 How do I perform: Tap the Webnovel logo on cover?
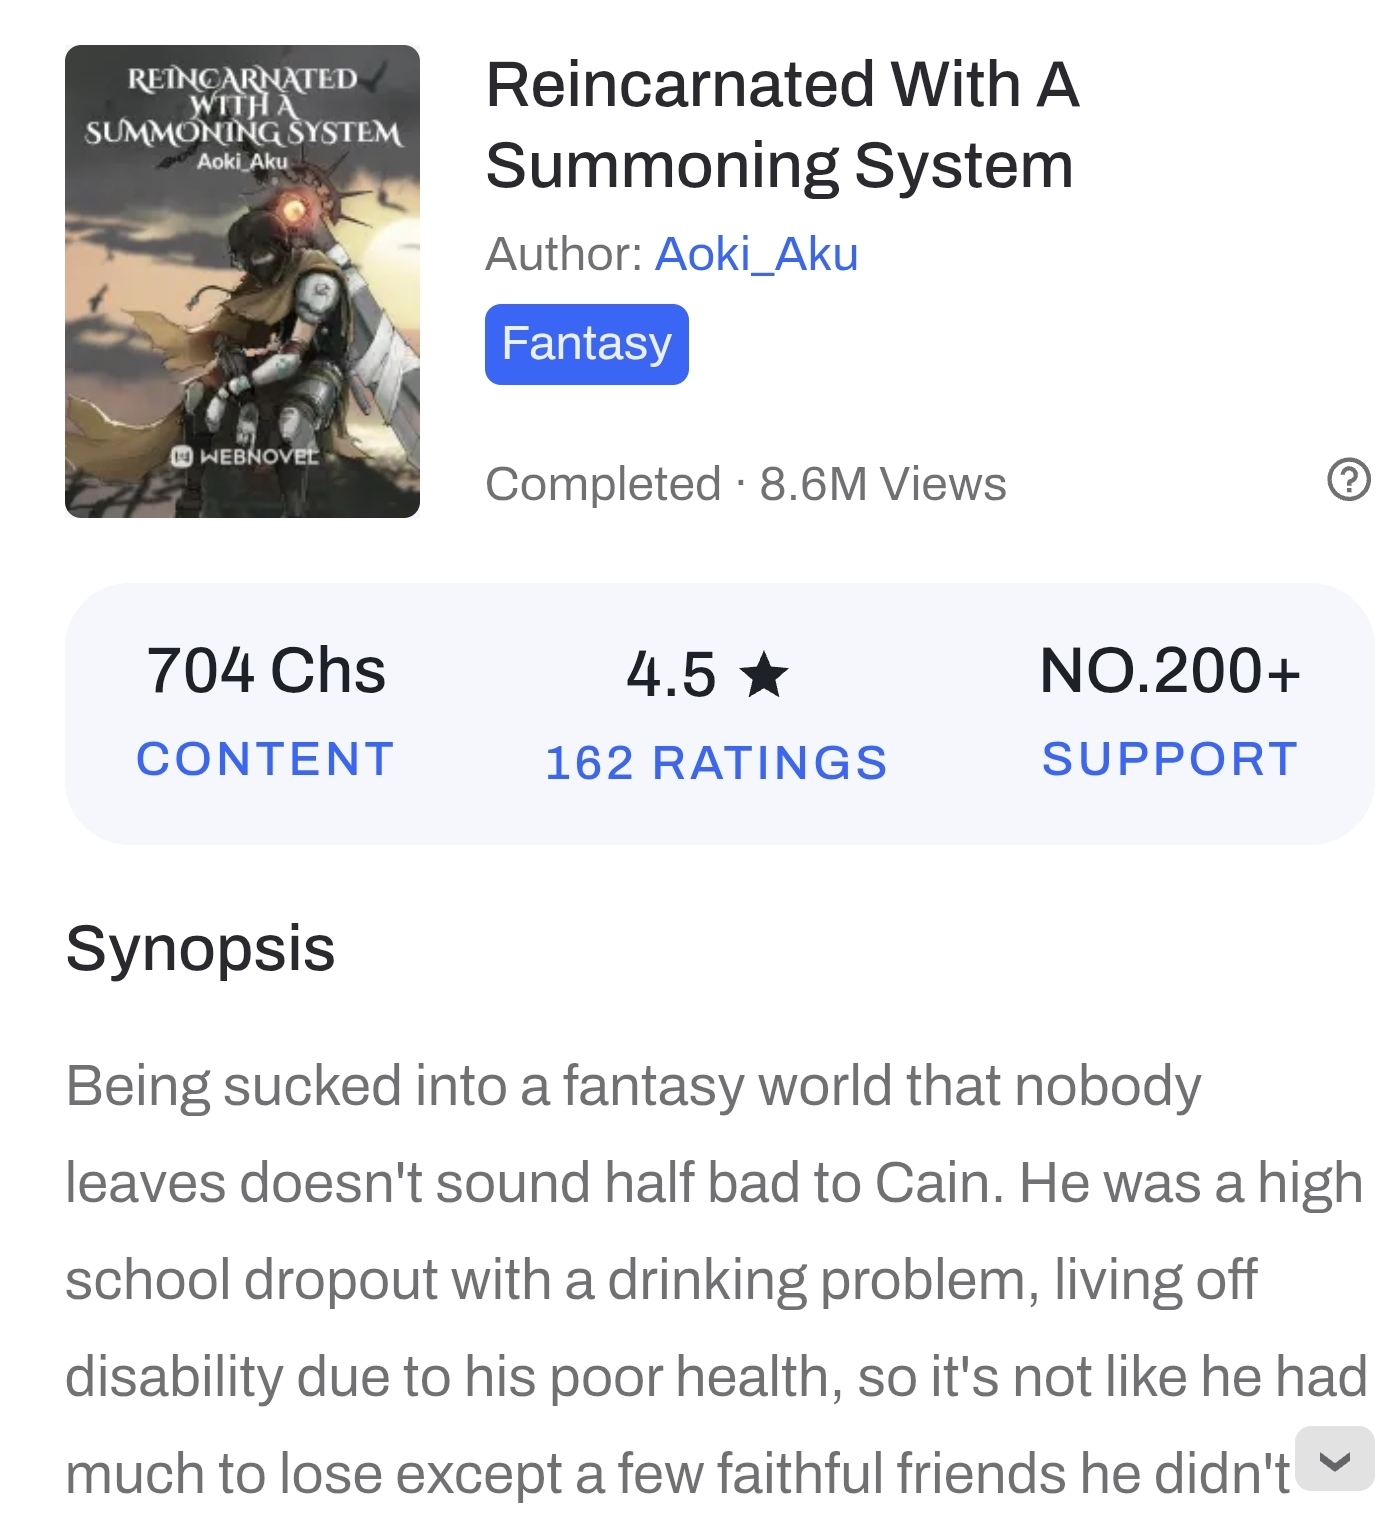(245, 457)
